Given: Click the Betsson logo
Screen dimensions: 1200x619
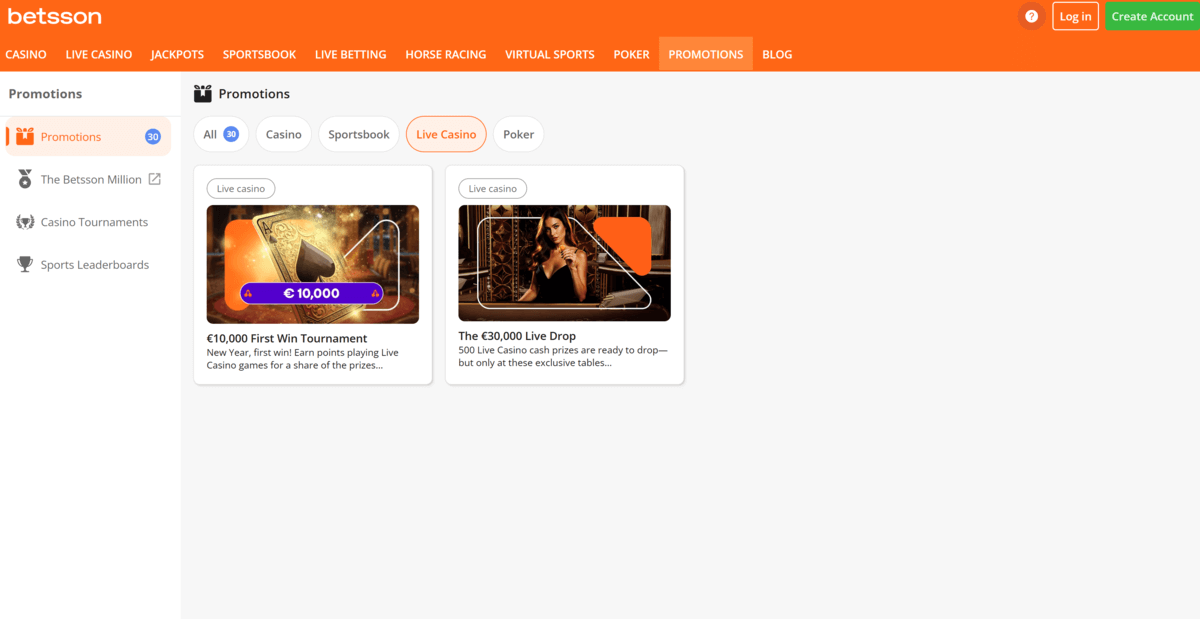Looking at the screenshot, I should tap(54, 16).
